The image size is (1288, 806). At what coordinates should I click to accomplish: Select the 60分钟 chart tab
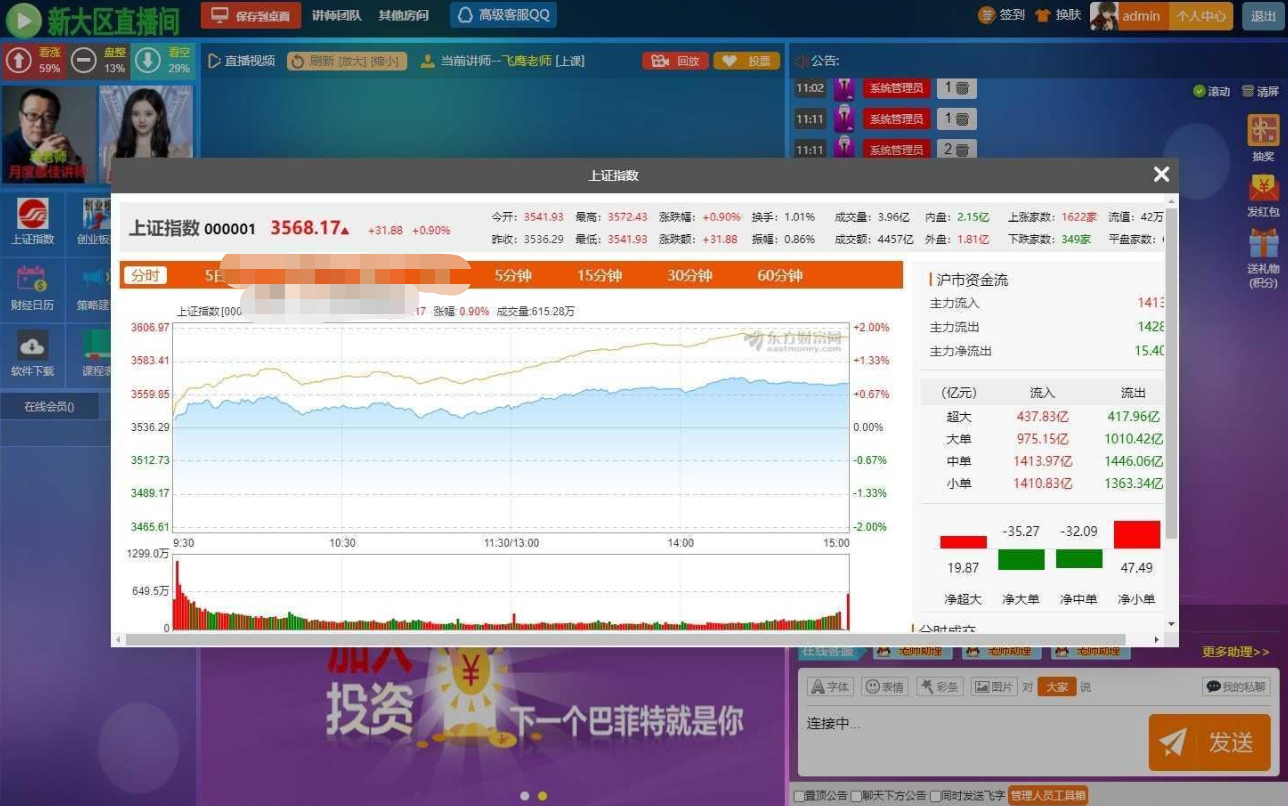coord(780,276)
